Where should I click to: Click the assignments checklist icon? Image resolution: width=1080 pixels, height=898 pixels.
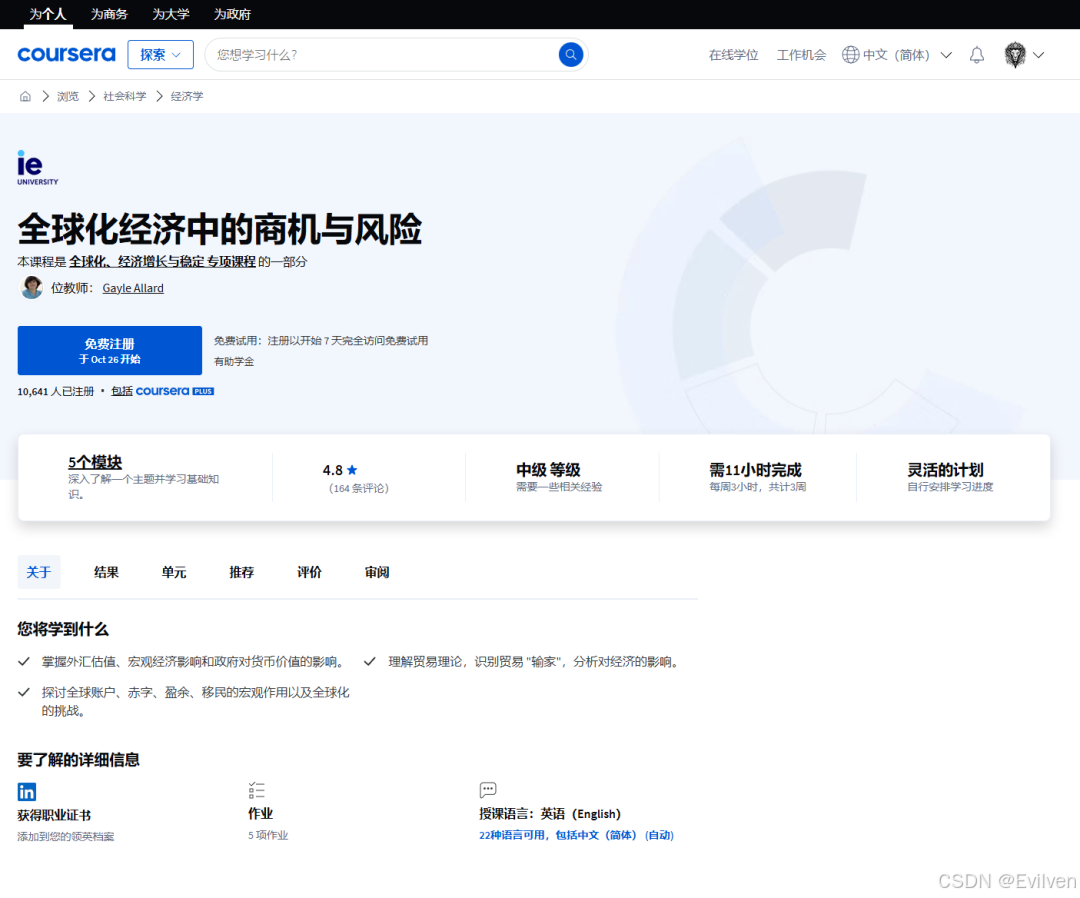(256, 790)
